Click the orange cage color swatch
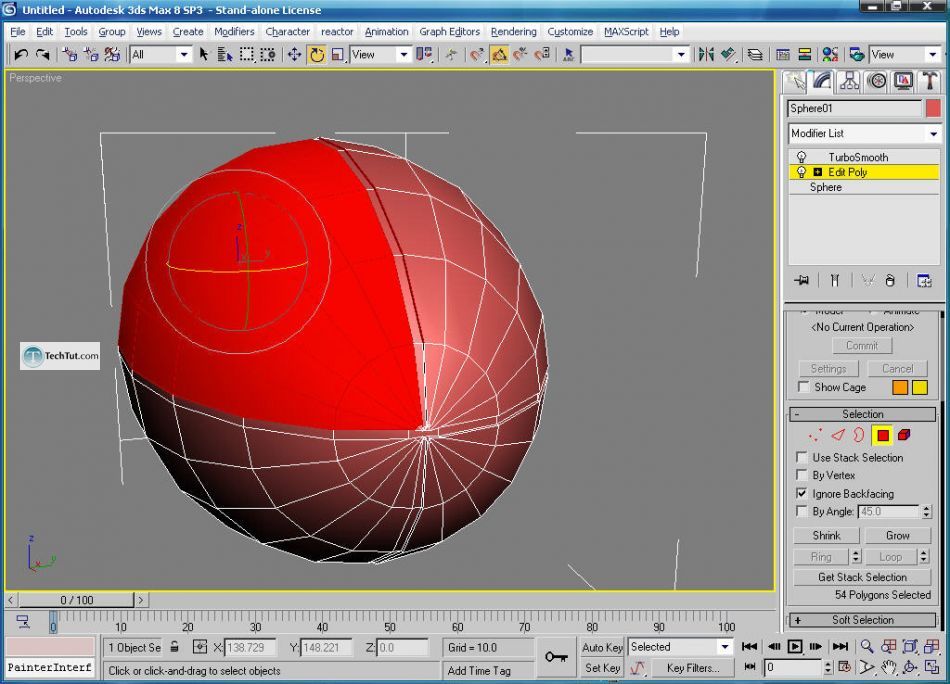The width and height of the screenshot is (950, 684). [x=900, y=387]
